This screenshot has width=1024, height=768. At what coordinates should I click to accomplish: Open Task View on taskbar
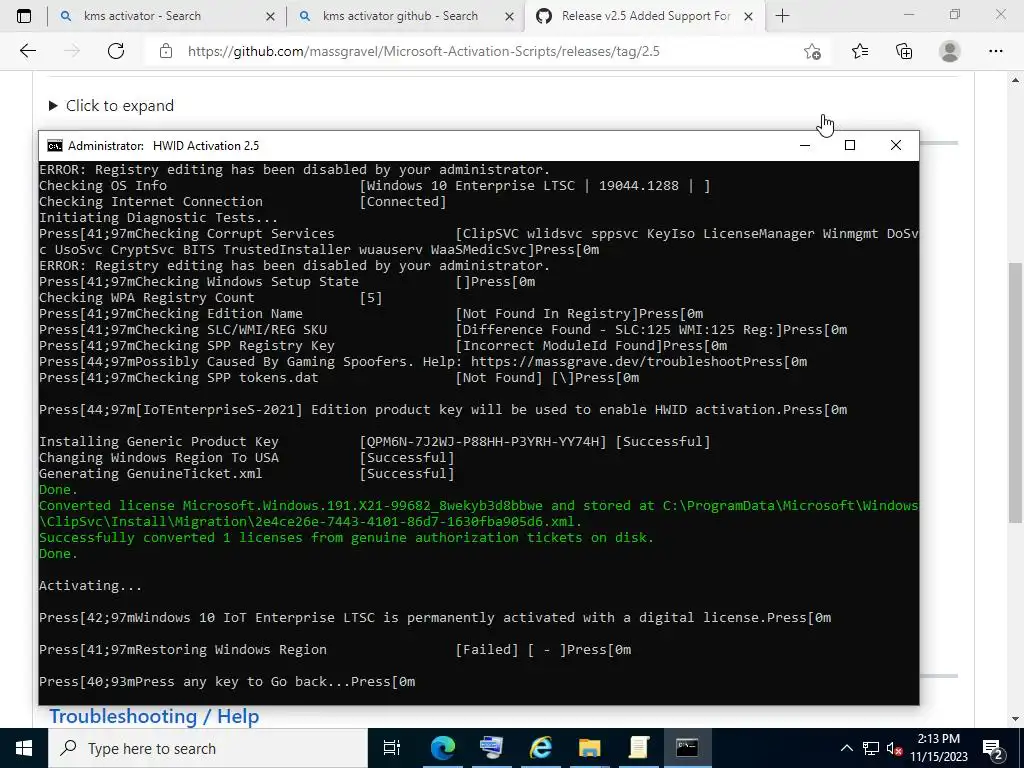click(x=391, y=748)
